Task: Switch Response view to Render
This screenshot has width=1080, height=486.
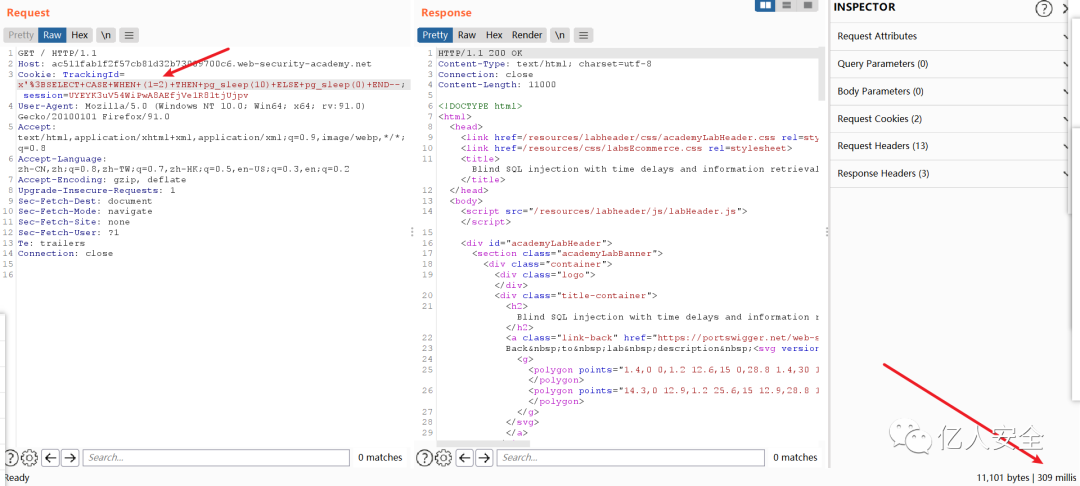Action: (x=527, y=34)
